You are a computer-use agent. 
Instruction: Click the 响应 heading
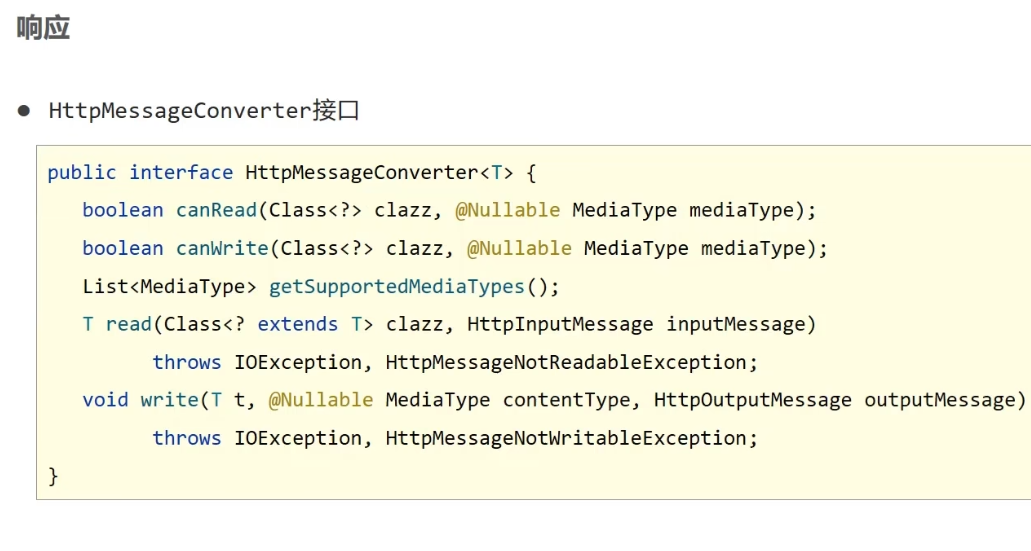click(x=43, y=28)
